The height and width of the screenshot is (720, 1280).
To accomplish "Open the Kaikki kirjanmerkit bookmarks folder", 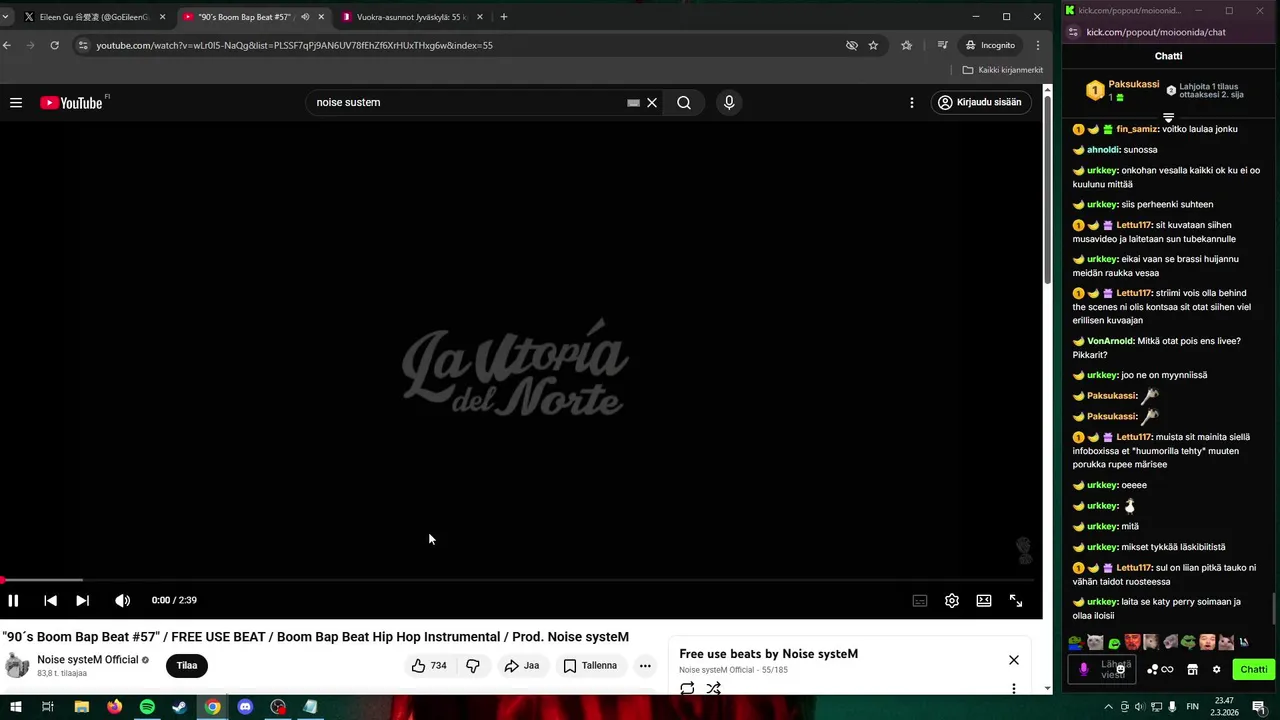I will (1002, 70).
